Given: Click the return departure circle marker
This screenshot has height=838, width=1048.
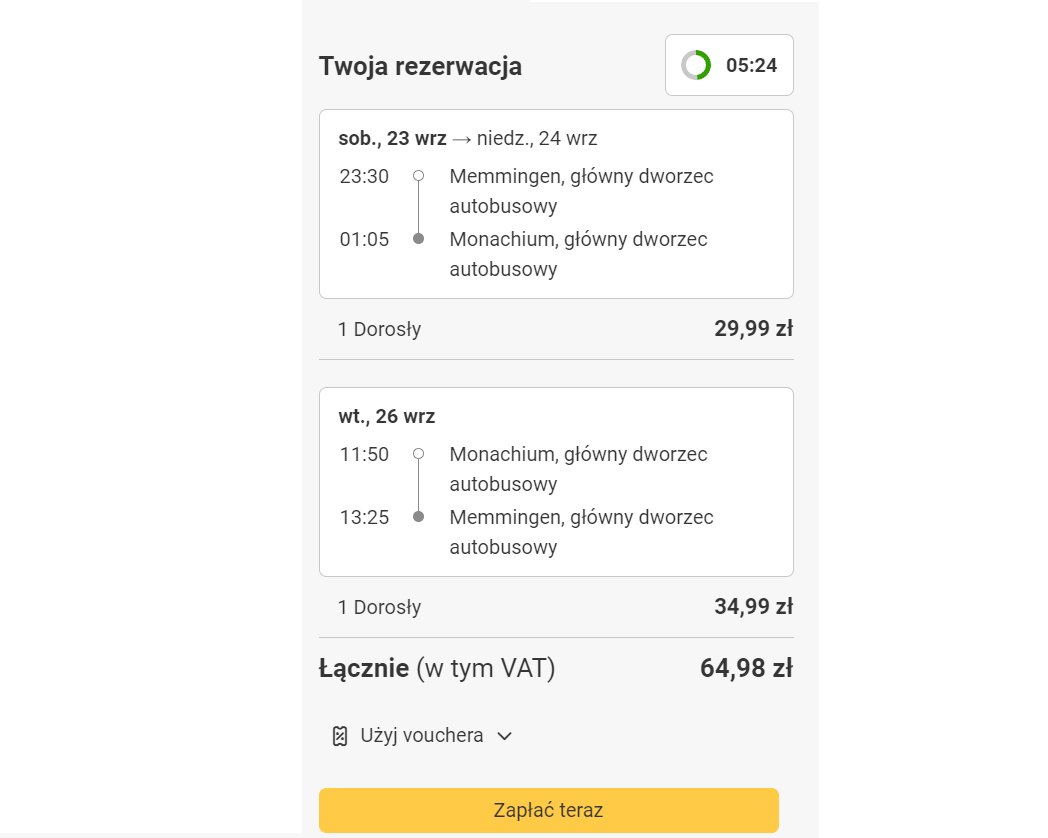Looking at the screenshot, I should pyautogui.click(x=418, y=454).
